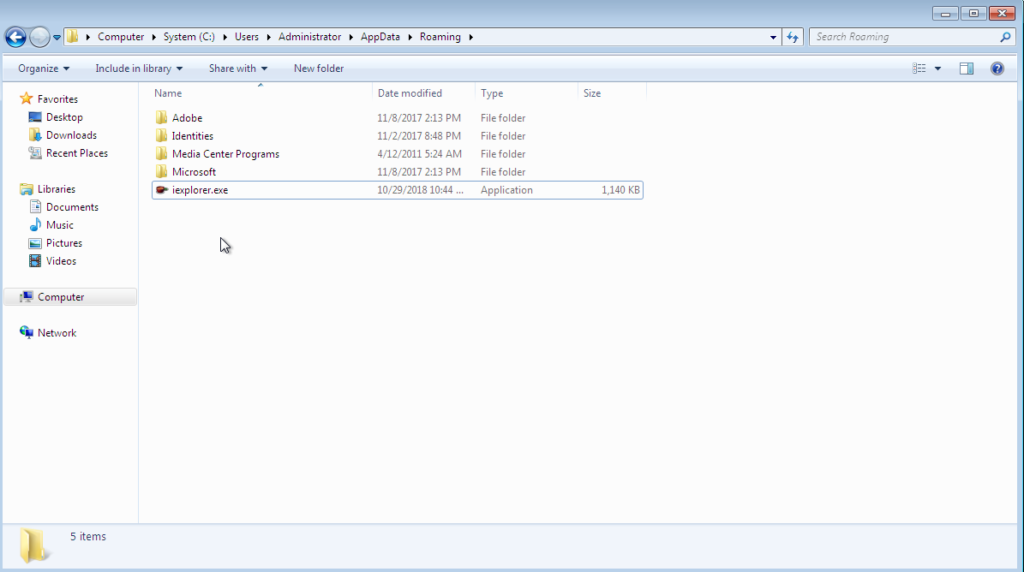Open the address bar history dropdown
The image size is (1024, 572).
[x=773, y=37]
